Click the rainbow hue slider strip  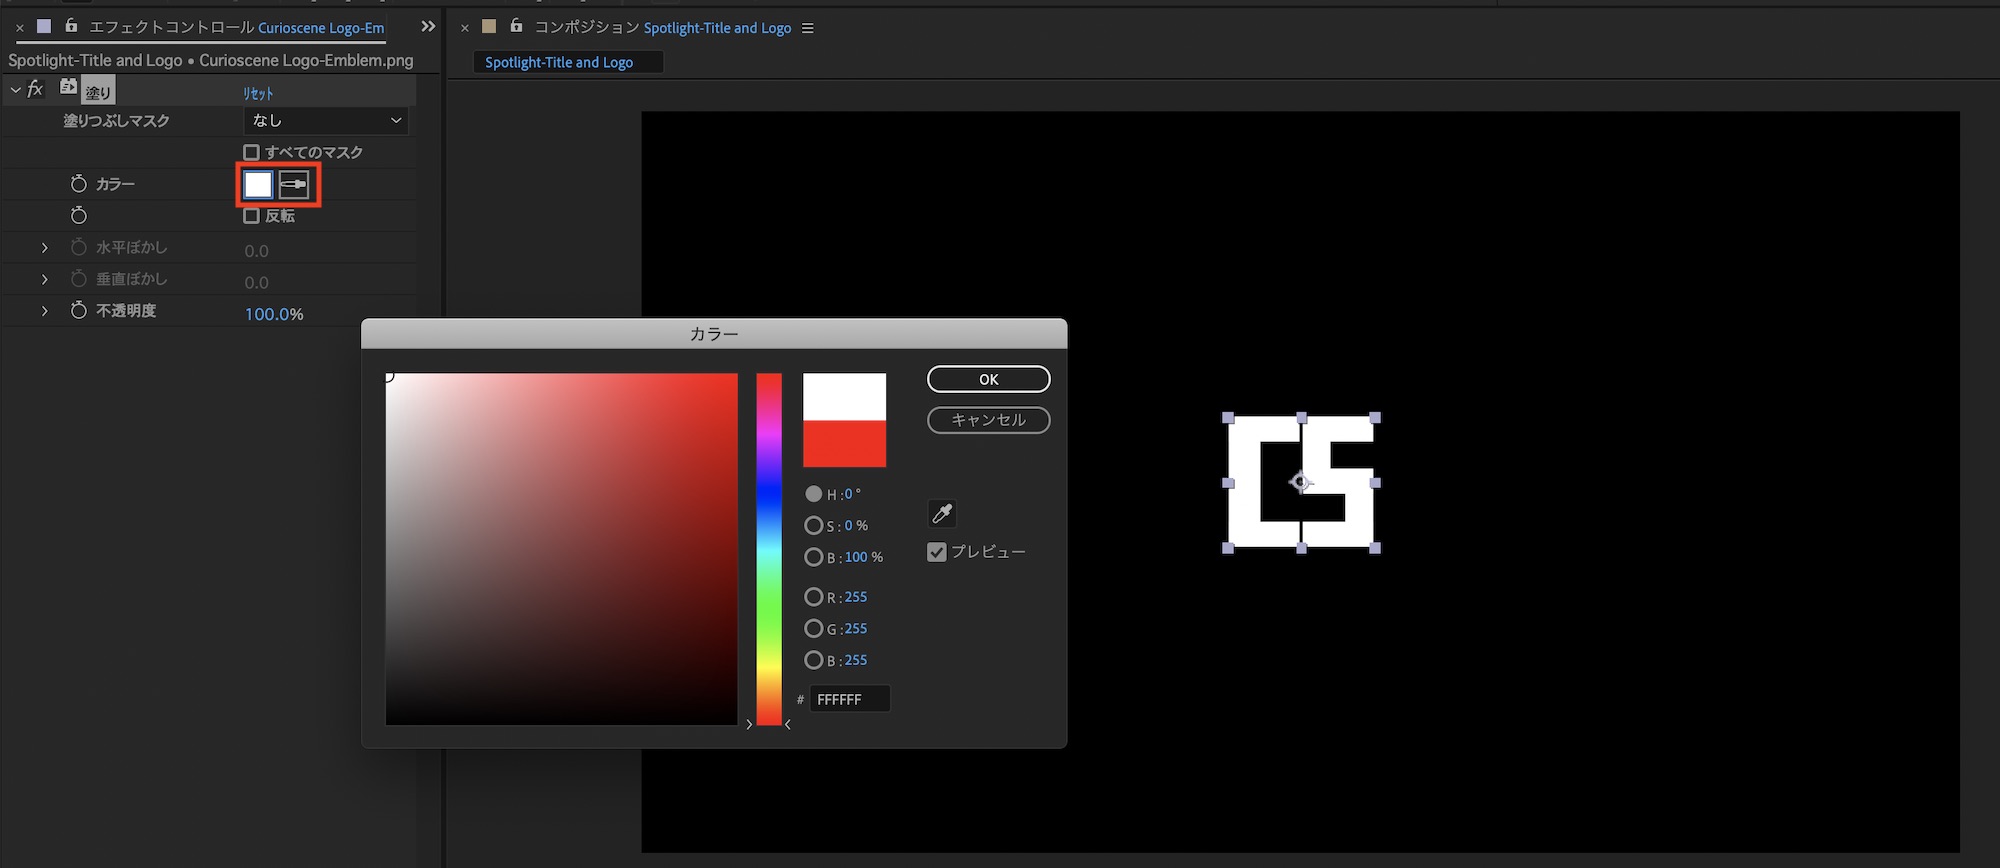769,549
